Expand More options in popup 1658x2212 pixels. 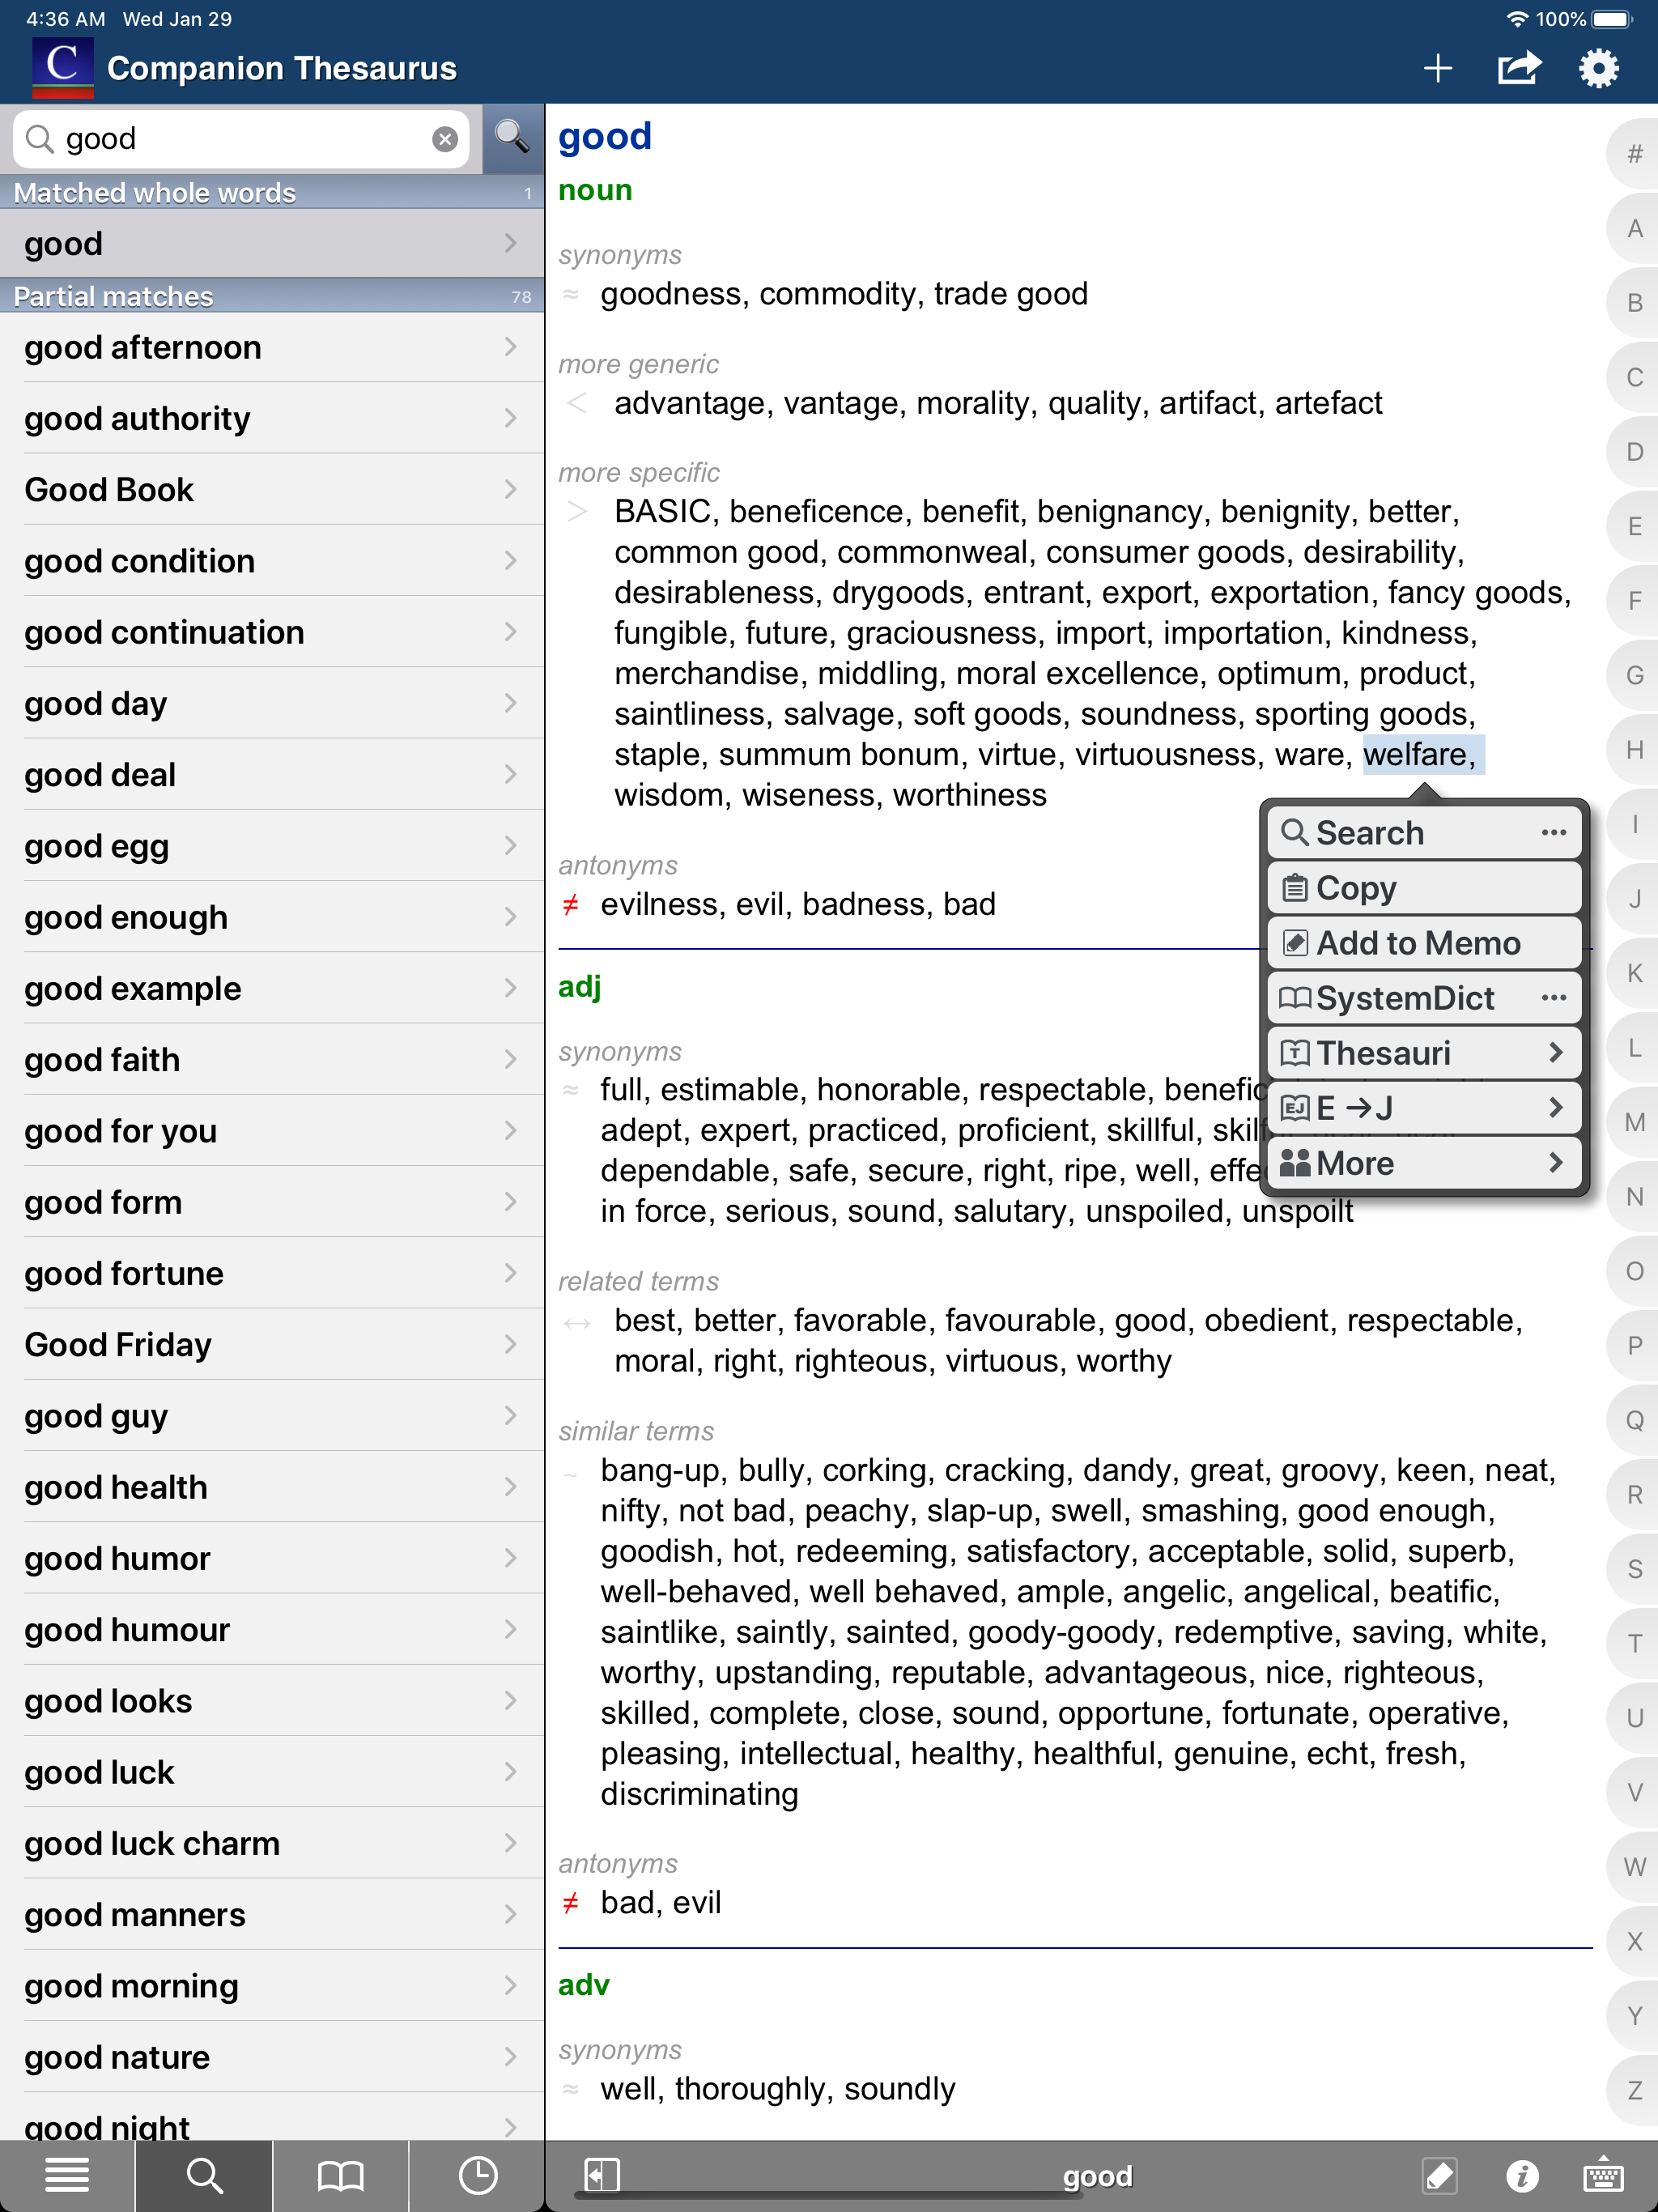tap(1423, 1163)
